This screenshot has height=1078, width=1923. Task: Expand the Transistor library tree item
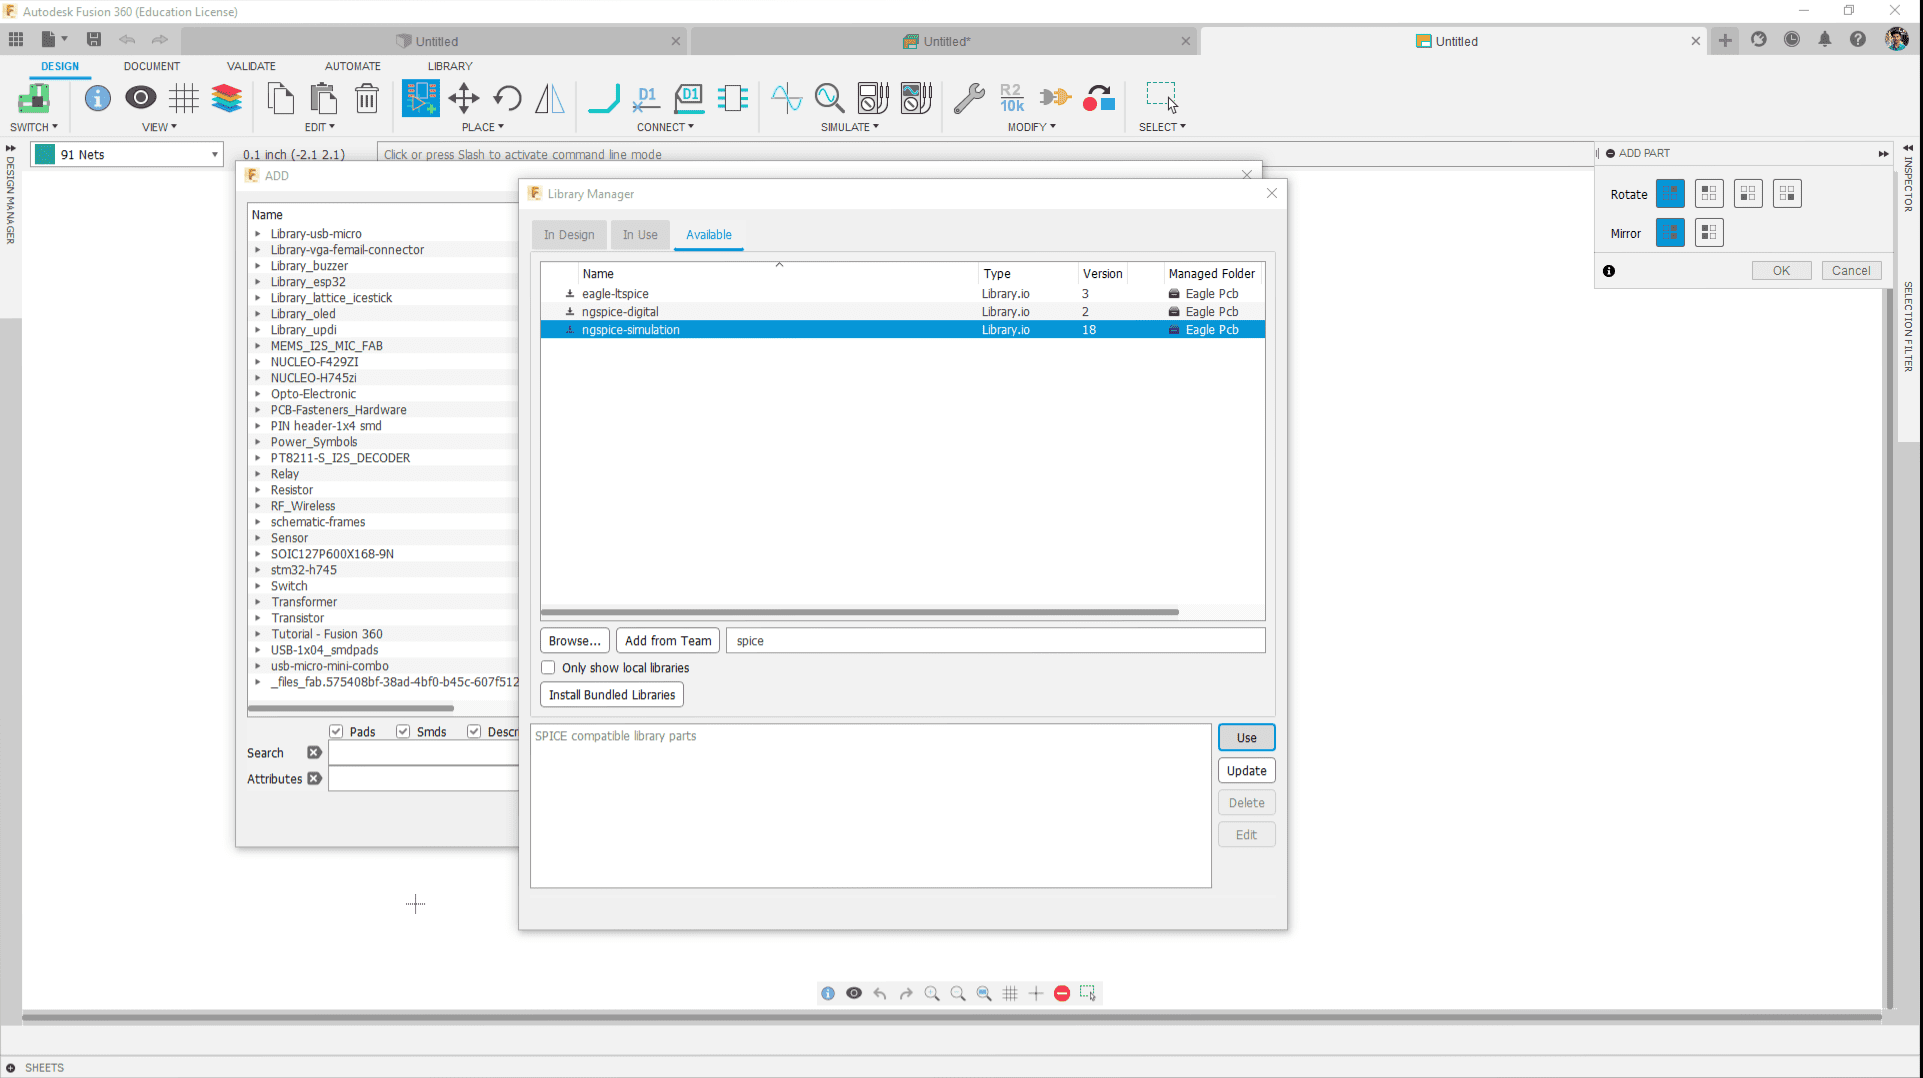point(258,618)
